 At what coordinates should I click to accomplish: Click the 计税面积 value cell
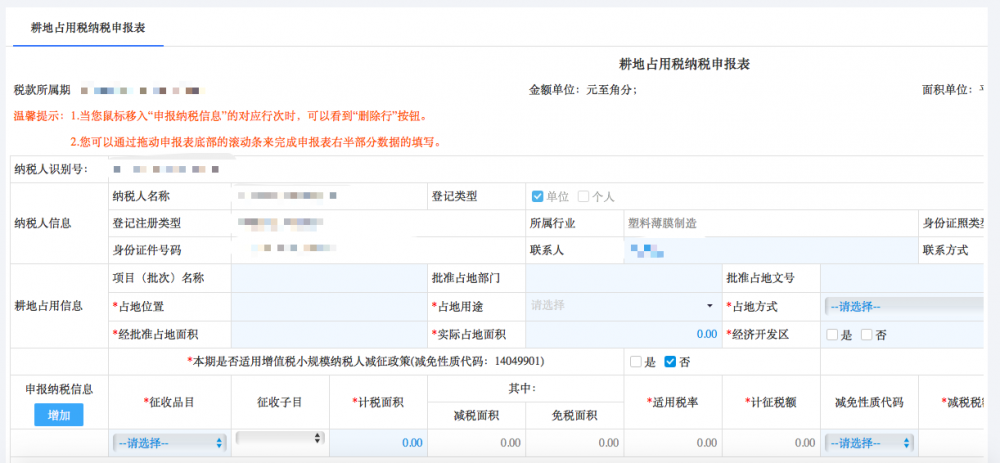(x=378, y=443)
